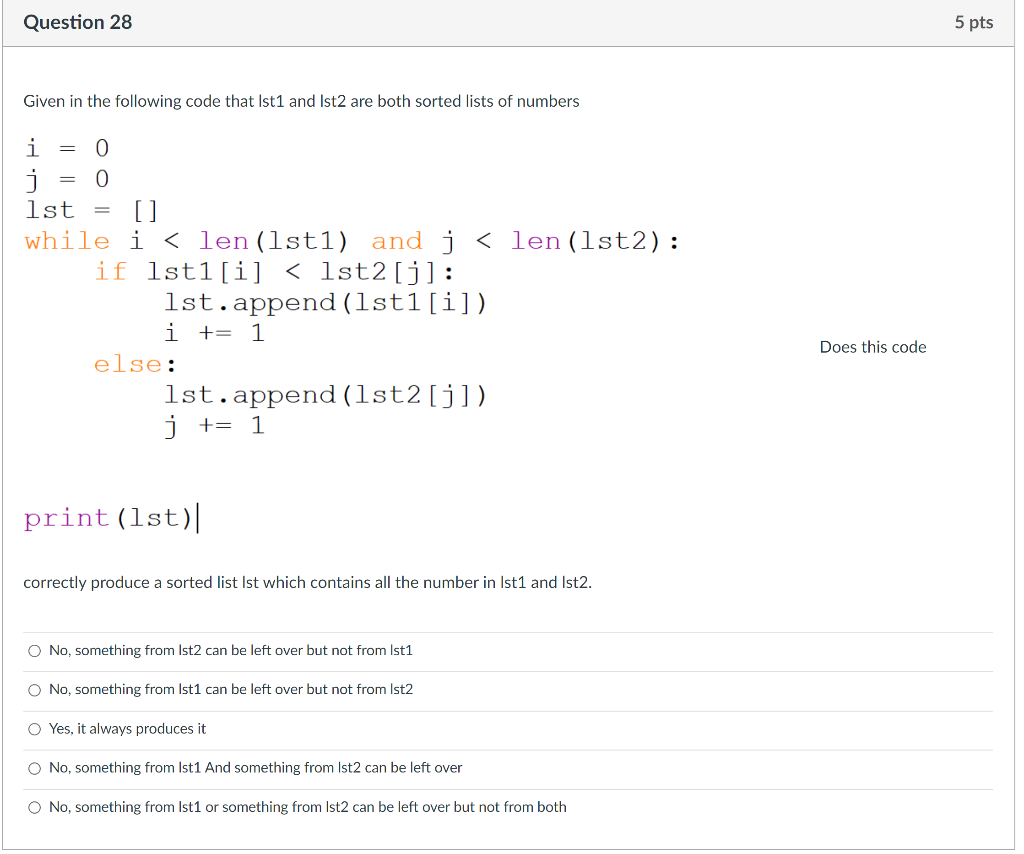The height and width of the screenshot is (854, 1024).
Task: Click the while loop line of code
Action: pos(350,241)
